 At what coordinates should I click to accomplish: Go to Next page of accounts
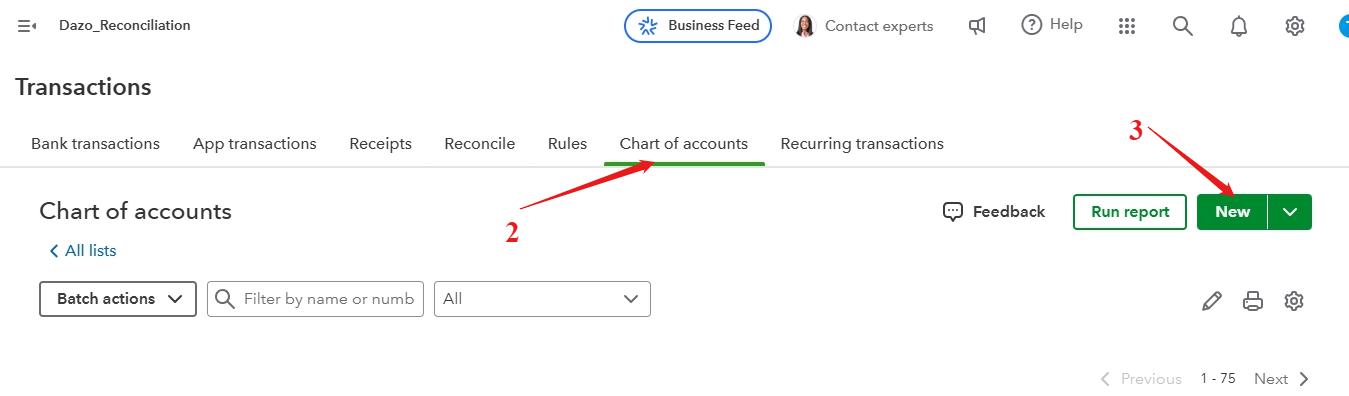(x=1281, y=379)
